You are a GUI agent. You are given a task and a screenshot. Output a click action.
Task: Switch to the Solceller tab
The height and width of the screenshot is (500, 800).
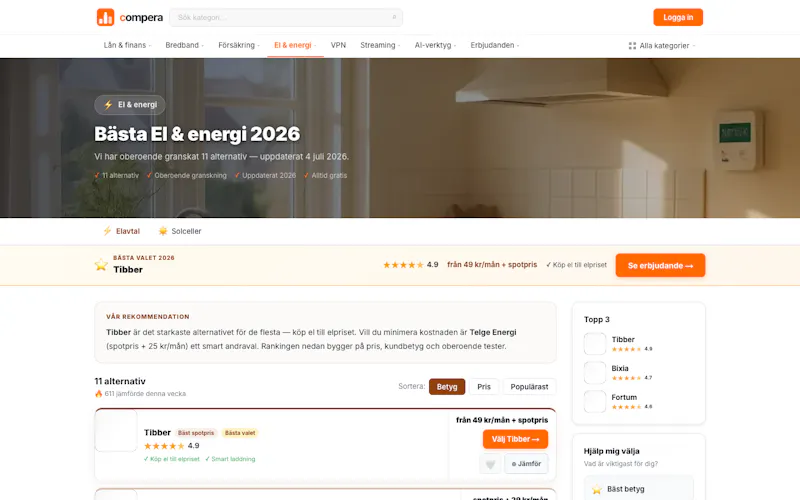tap(180, 231)
